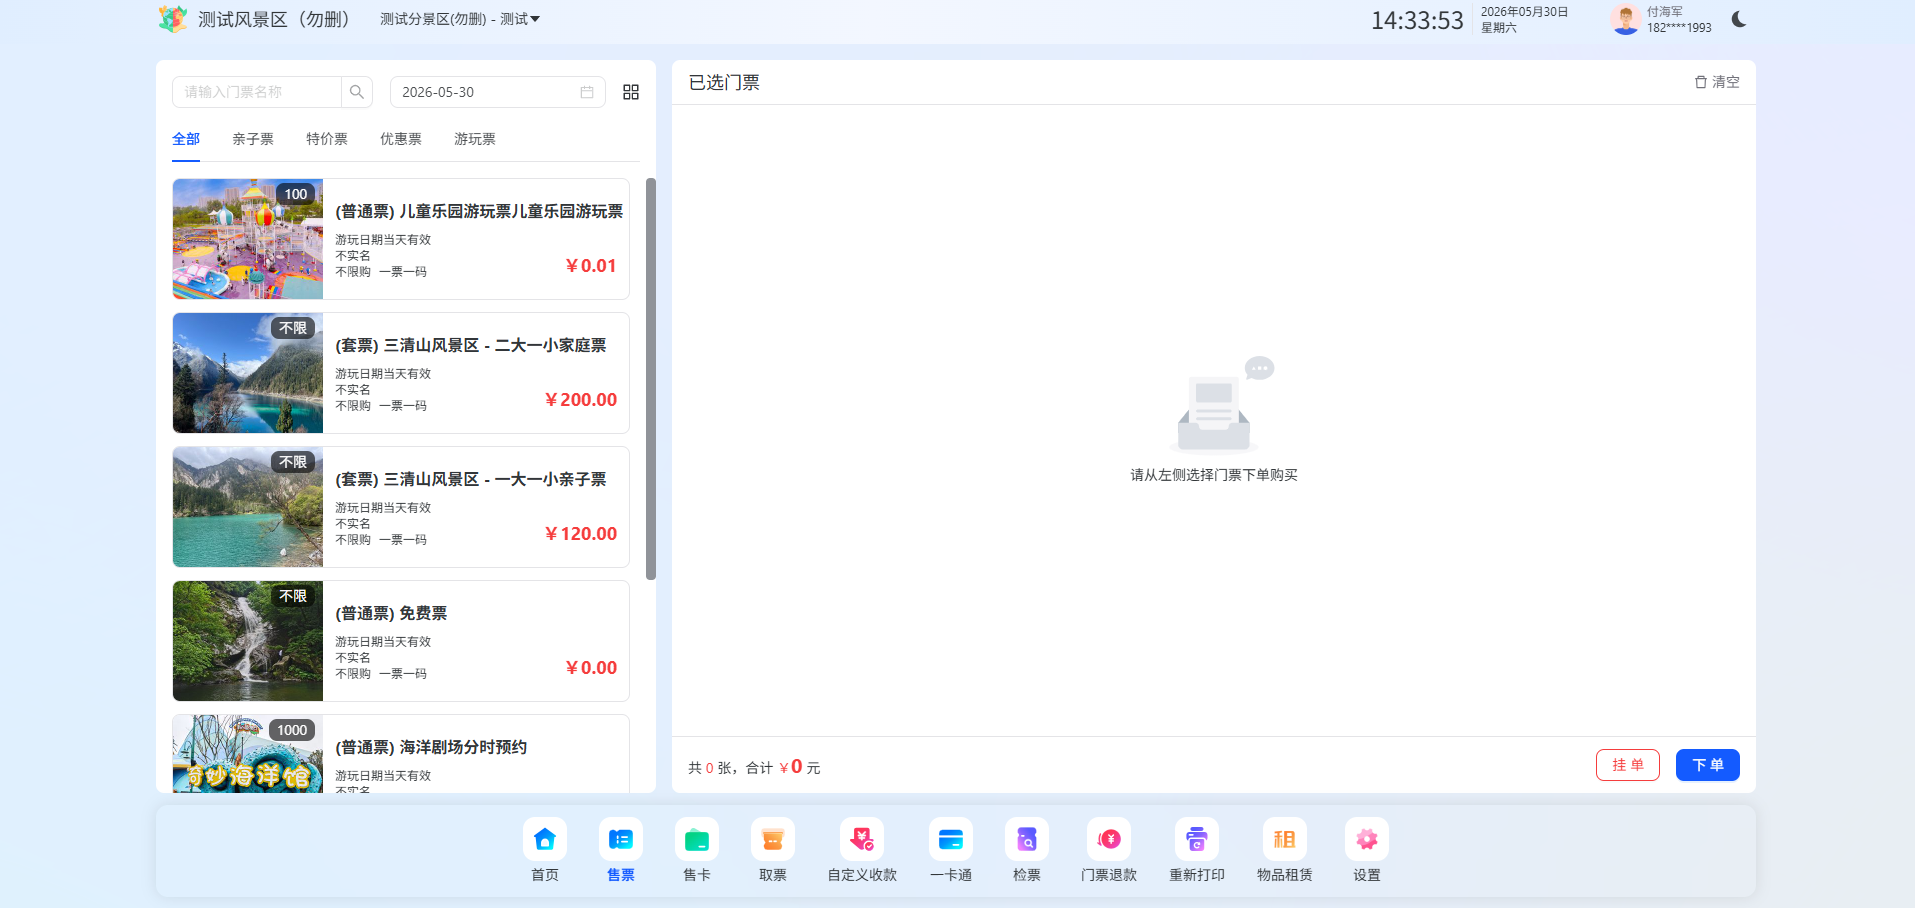Click the clock showing 14:33:53

click(1417, 20)
